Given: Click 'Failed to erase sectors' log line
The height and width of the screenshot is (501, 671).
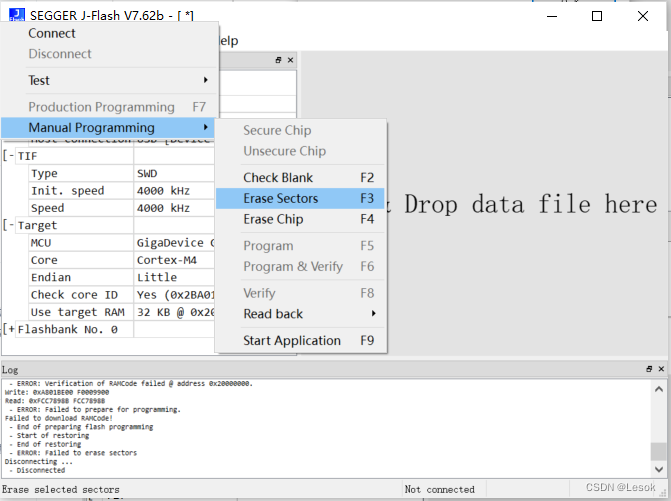Looking at the screenshot, I should point(73,453).
